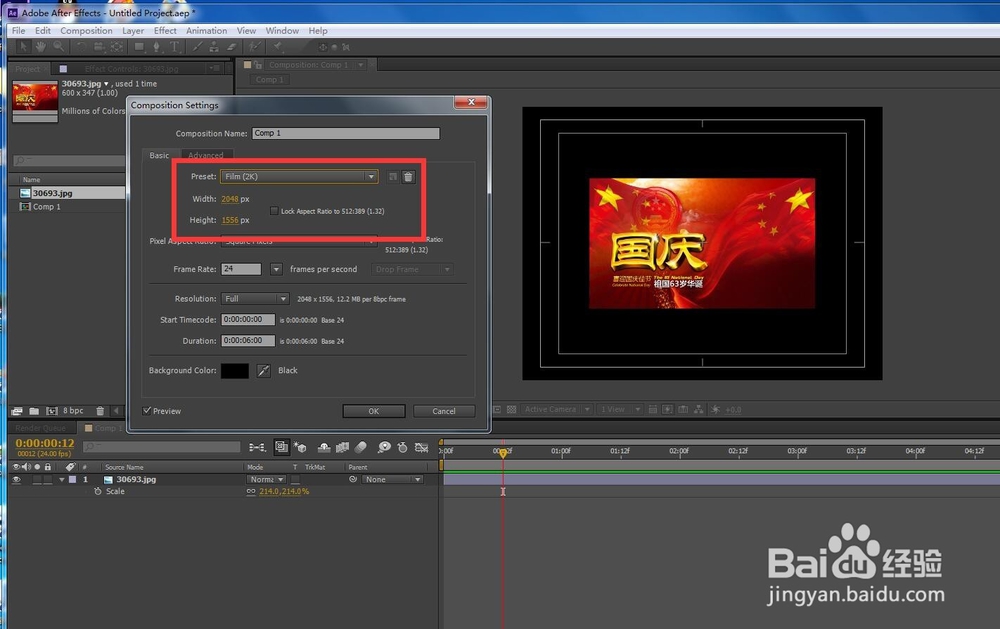Select the Eraser tool

(x=232, y=47)
